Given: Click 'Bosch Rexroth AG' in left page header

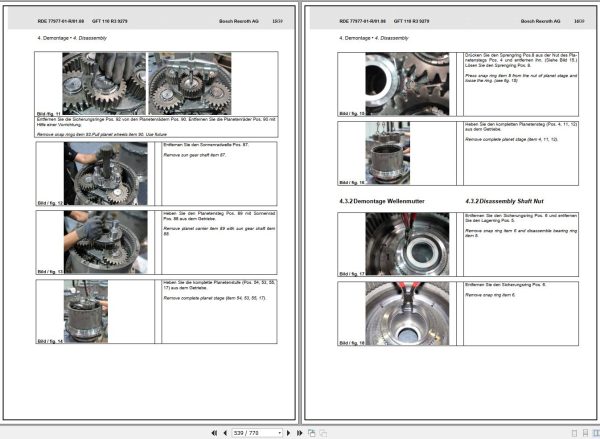Looking at the screenshot, I should pos(238,21).
